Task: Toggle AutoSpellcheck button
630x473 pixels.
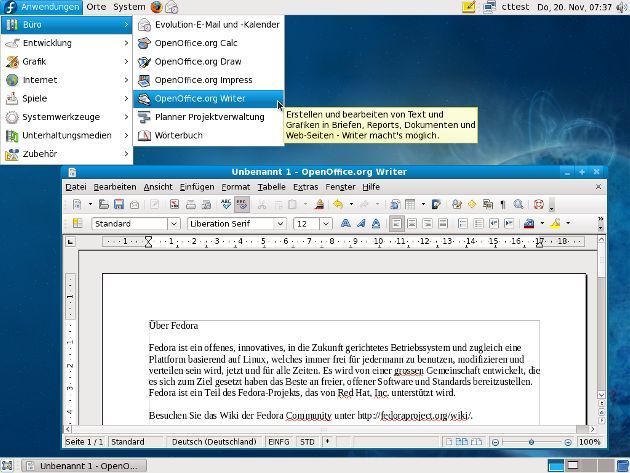Action: 242,205
